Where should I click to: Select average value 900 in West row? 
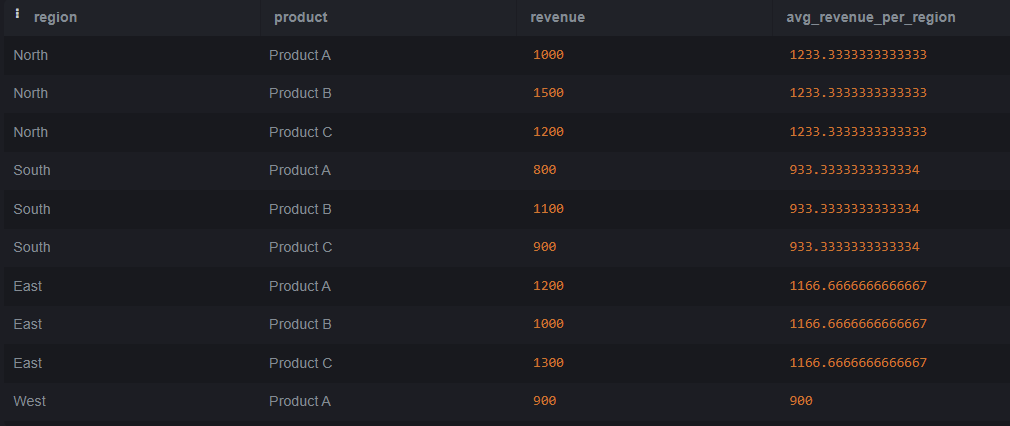(801, 401)
